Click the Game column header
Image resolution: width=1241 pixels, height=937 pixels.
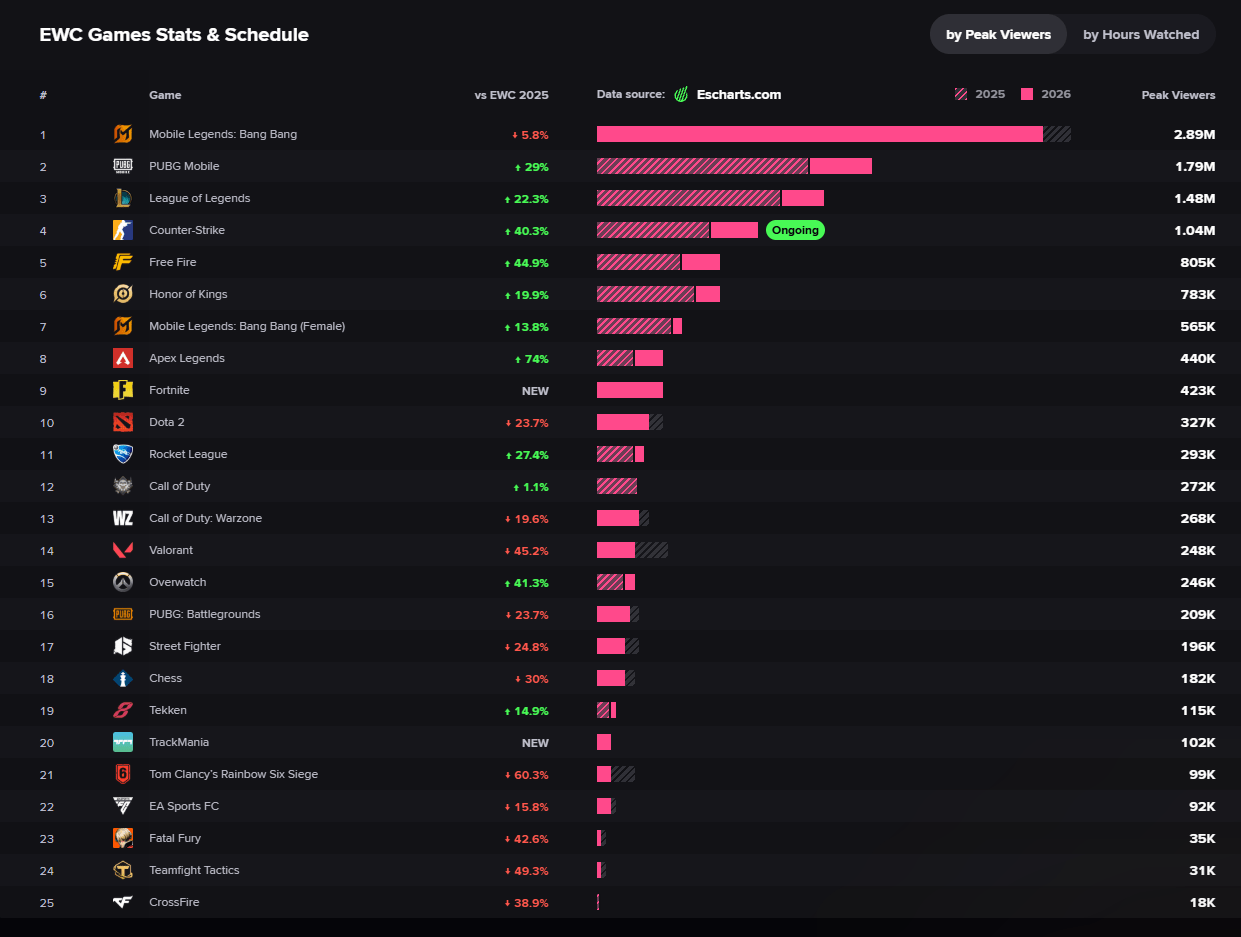click(x=165, y=95)
